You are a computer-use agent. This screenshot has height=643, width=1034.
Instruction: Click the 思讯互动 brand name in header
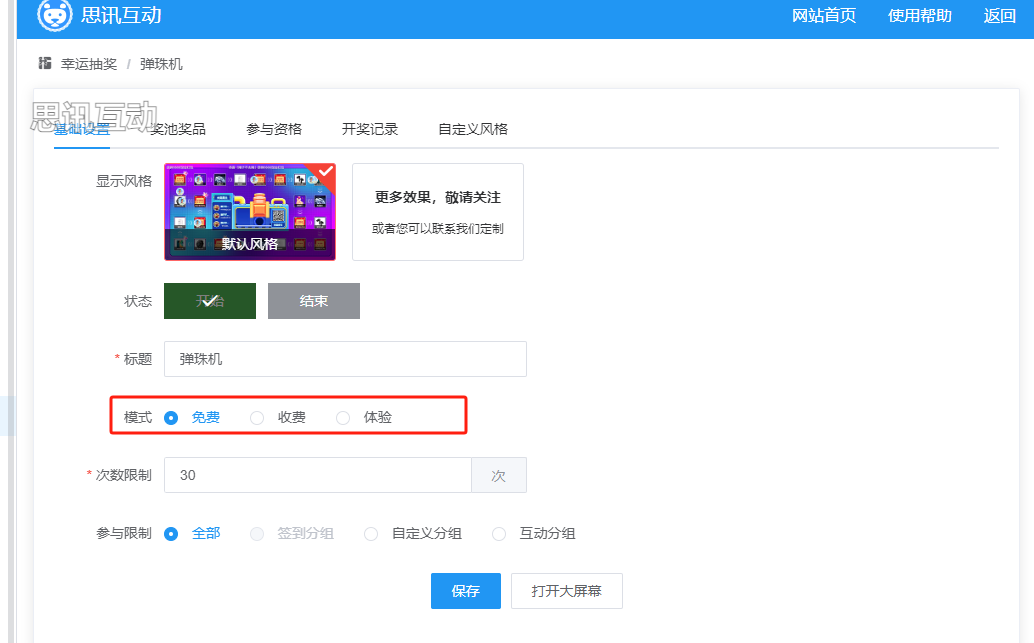click(121, 15)
